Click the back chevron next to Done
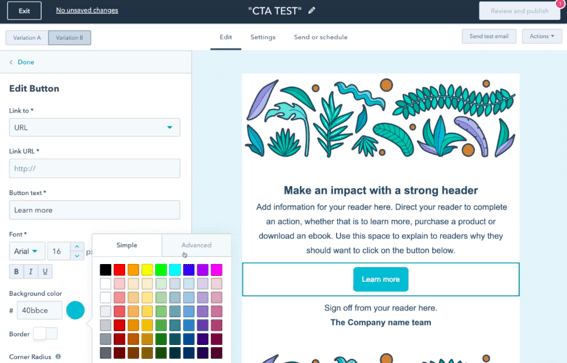The width and height of the screenshot is (567, 363). pos(11,62)
